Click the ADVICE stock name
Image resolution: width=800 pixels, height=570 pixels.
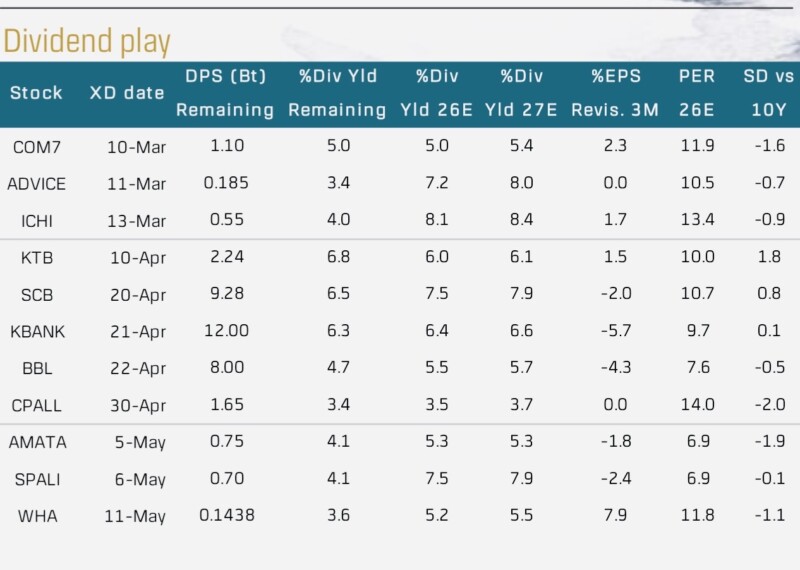[37, 183]
